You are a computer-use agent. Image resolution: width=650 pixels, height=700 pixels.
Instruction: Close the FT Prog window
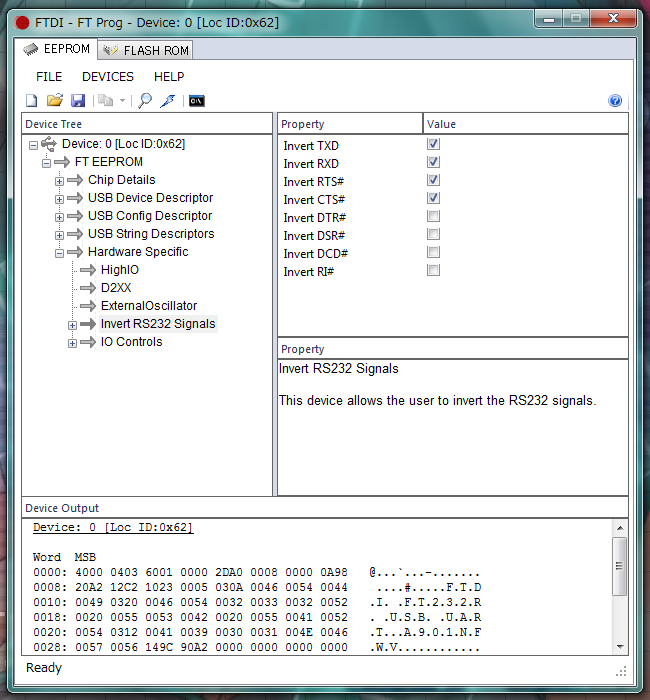point(613,18)
